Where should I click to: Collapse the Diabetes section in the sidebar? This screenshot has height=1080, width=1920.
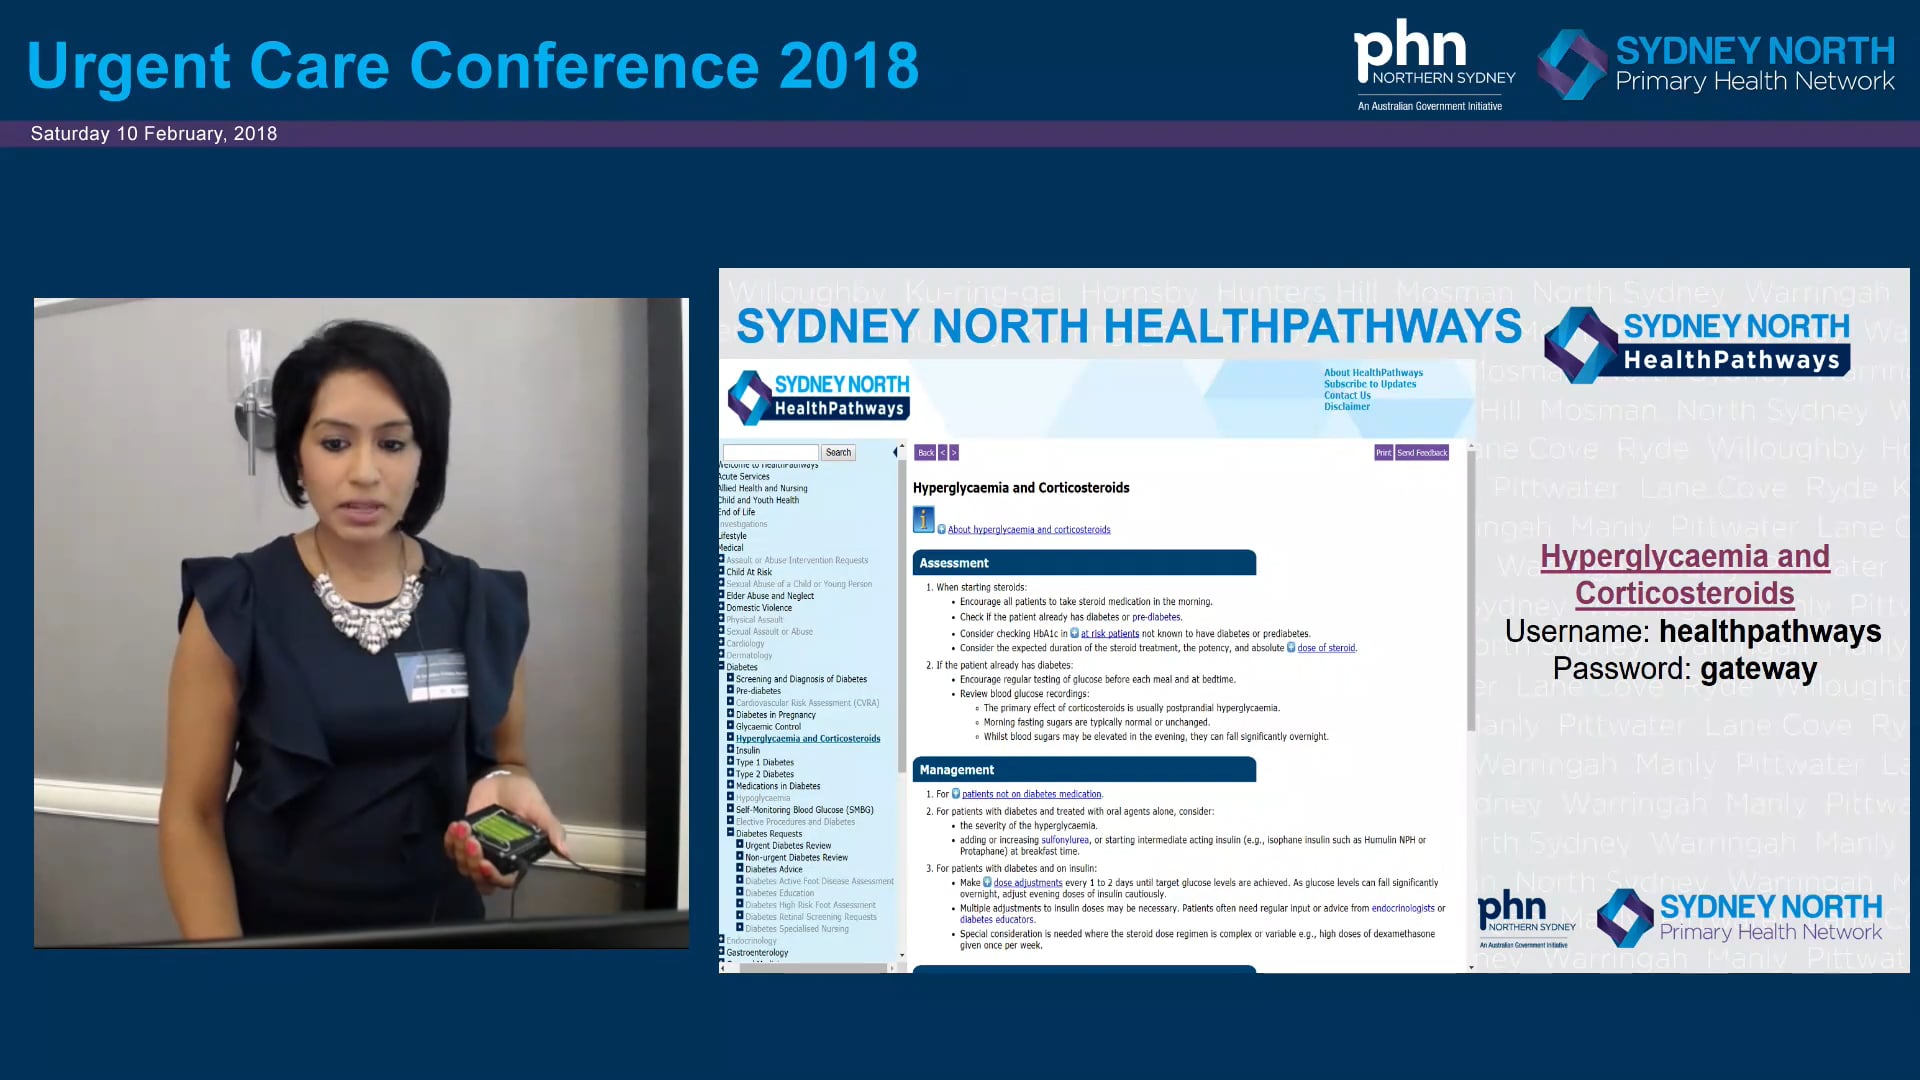point(720,666)
